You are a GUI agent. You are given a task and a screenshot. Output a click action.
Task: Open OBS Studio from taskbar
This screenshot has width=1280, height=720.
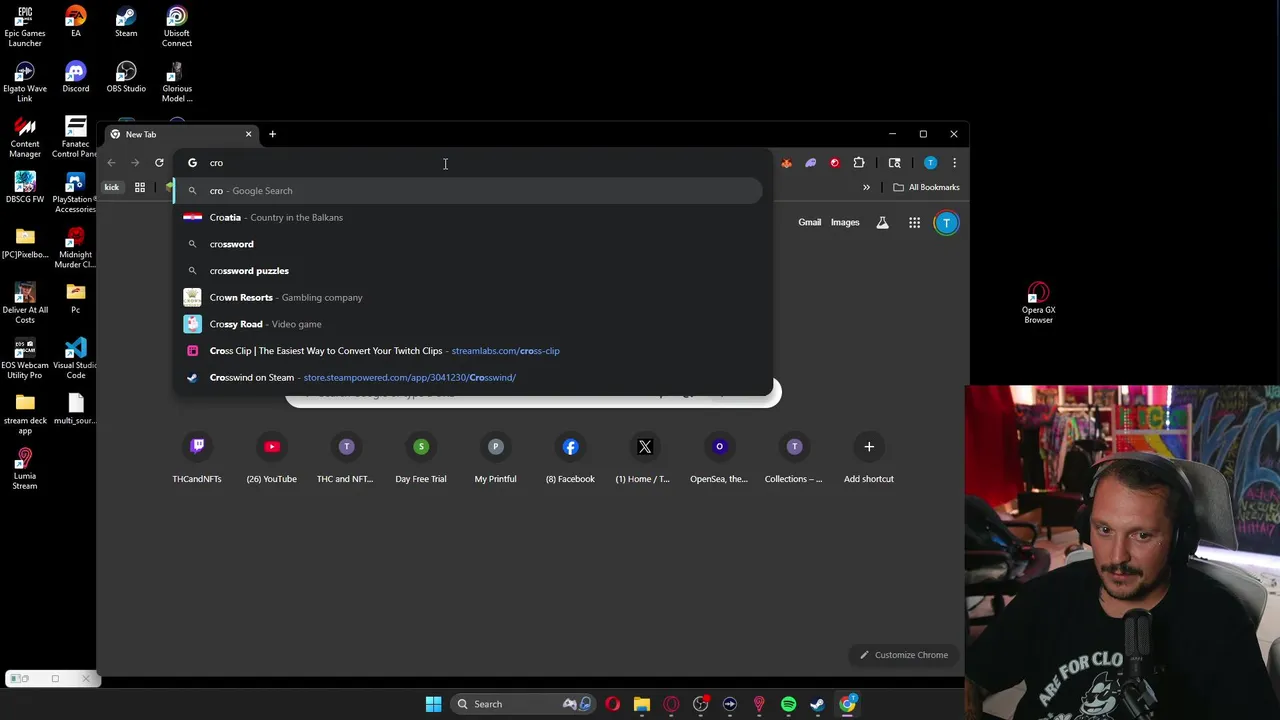700,704
